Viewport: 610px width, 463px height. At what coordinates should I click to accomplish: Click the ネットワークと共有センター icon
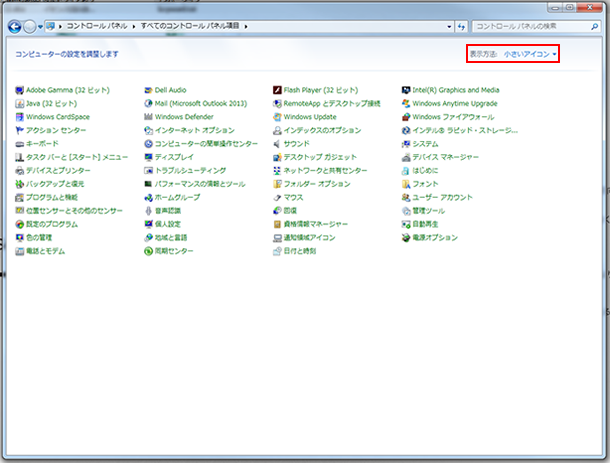click(277, 171)
